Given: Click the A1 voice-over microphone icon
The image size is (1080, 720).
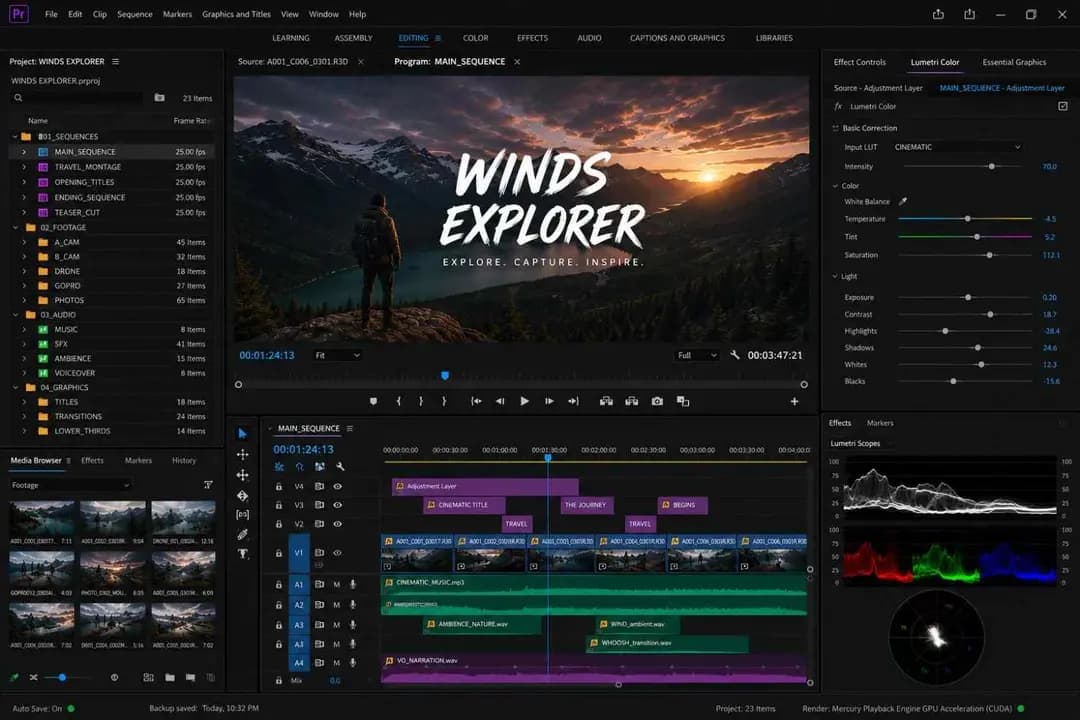Looking at the screenshot, I should coord(353,584).
